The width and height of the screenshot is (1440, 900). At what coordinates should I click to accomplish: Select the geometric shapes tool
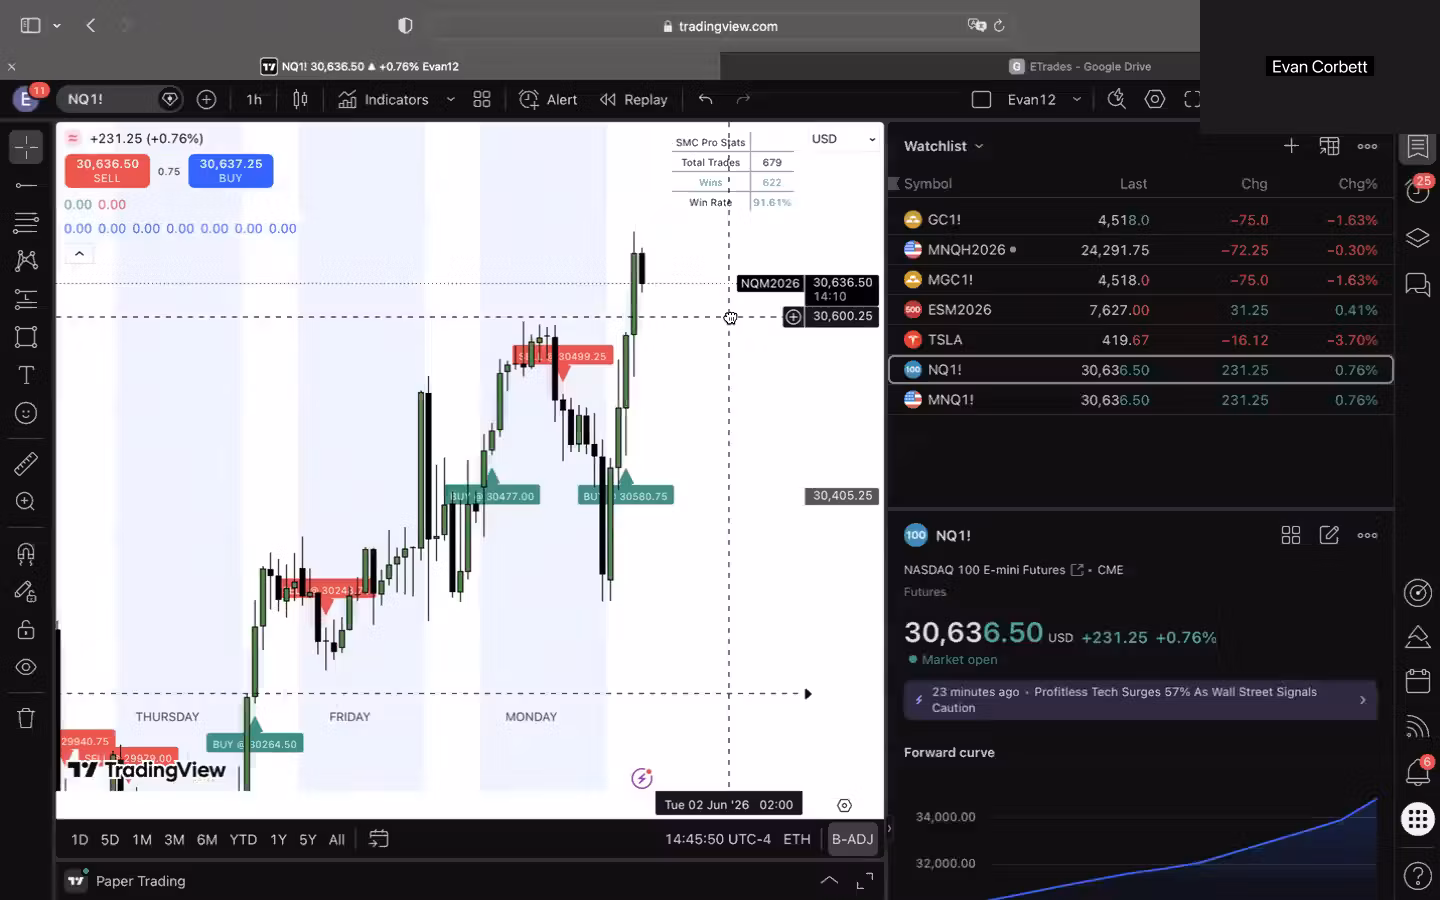(26, 337)
